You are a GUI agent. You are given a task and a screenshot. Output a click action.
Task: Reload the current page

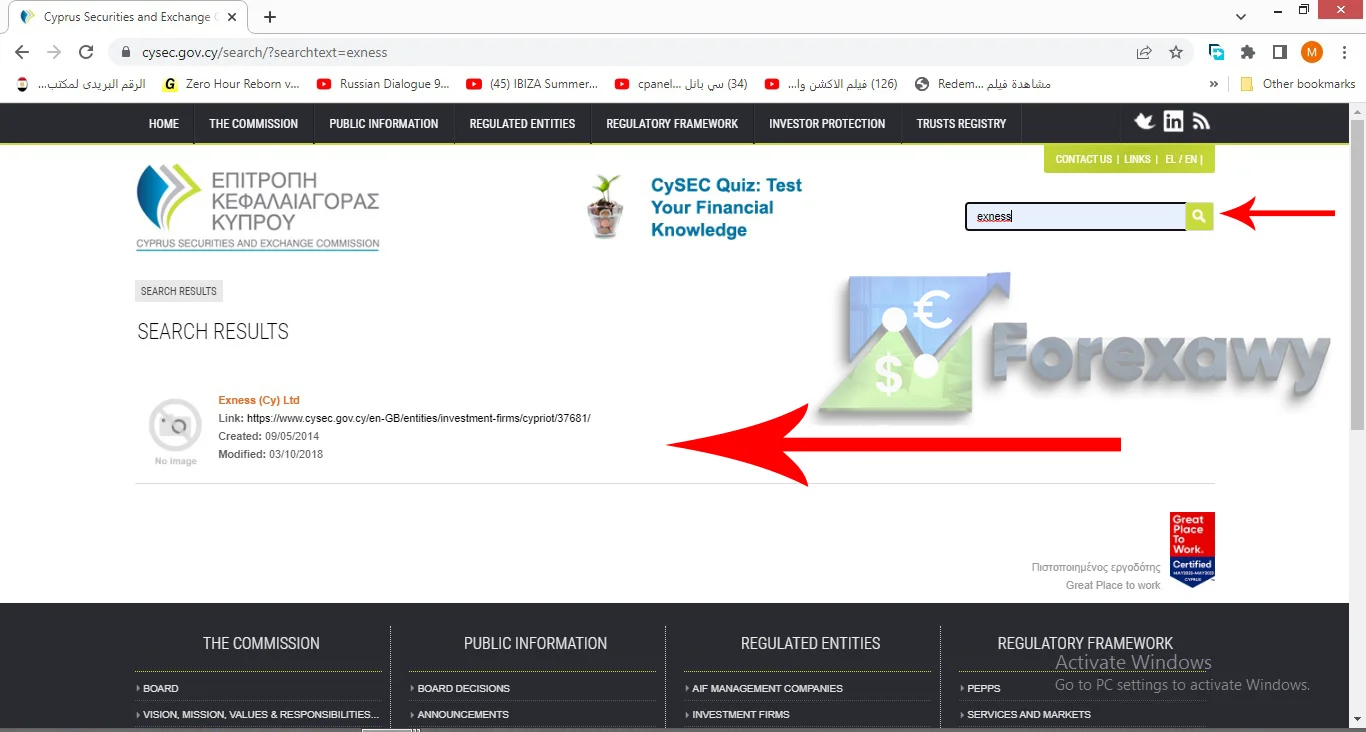(x=86, y=52)
